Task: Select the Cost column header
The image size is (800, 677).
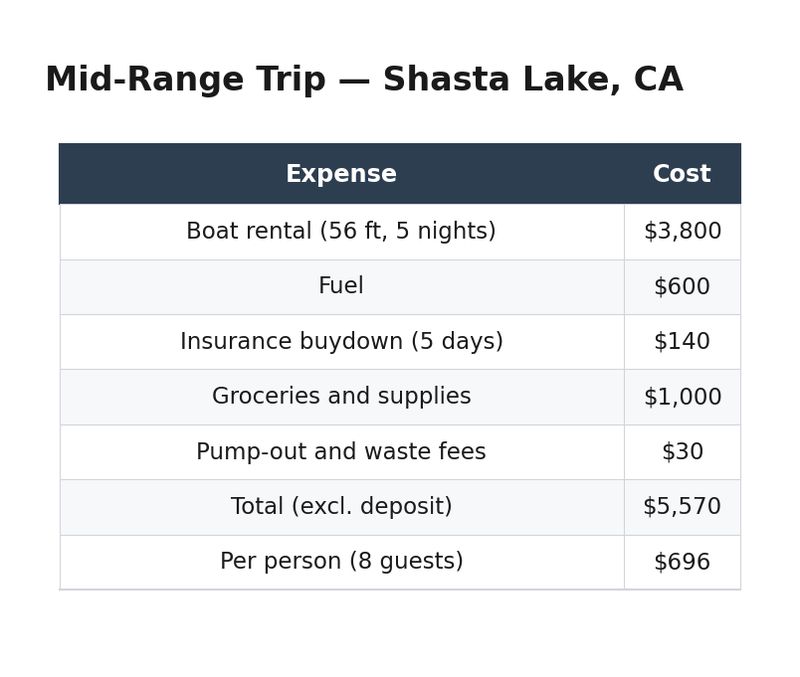Action: [682, 174]
